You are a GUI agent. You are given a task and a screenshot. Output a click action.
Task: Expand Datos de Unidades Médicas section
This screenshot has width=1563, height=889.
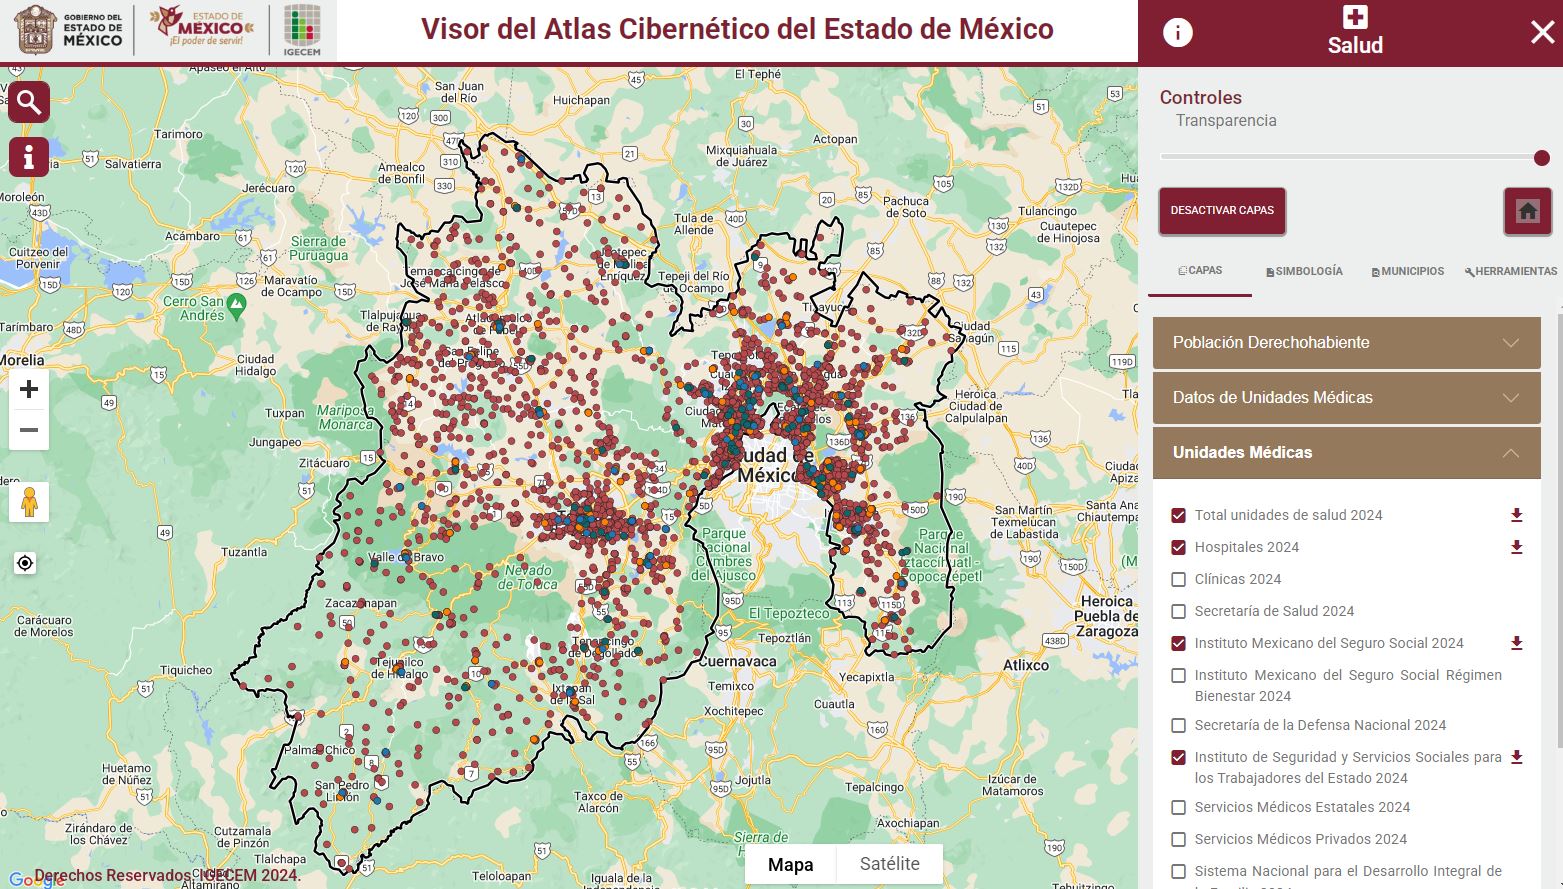click(x=1345, y=398)
